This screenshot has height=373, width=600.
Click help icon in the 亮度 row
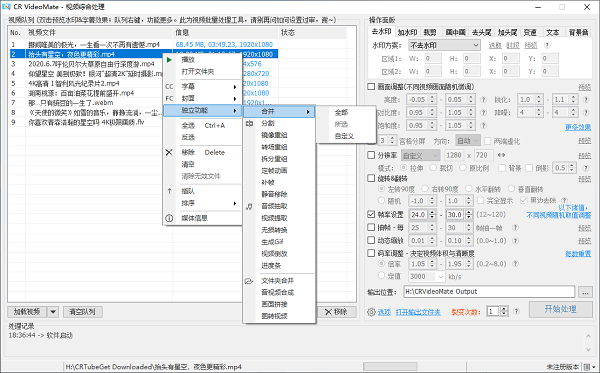tap(483, 99)
